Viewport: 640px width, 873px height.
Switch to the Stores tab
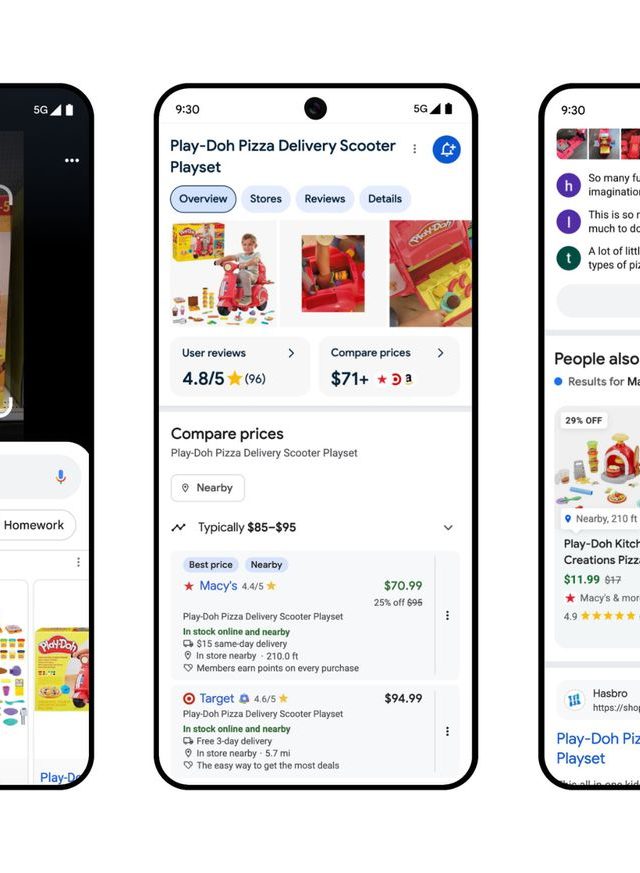265,199
